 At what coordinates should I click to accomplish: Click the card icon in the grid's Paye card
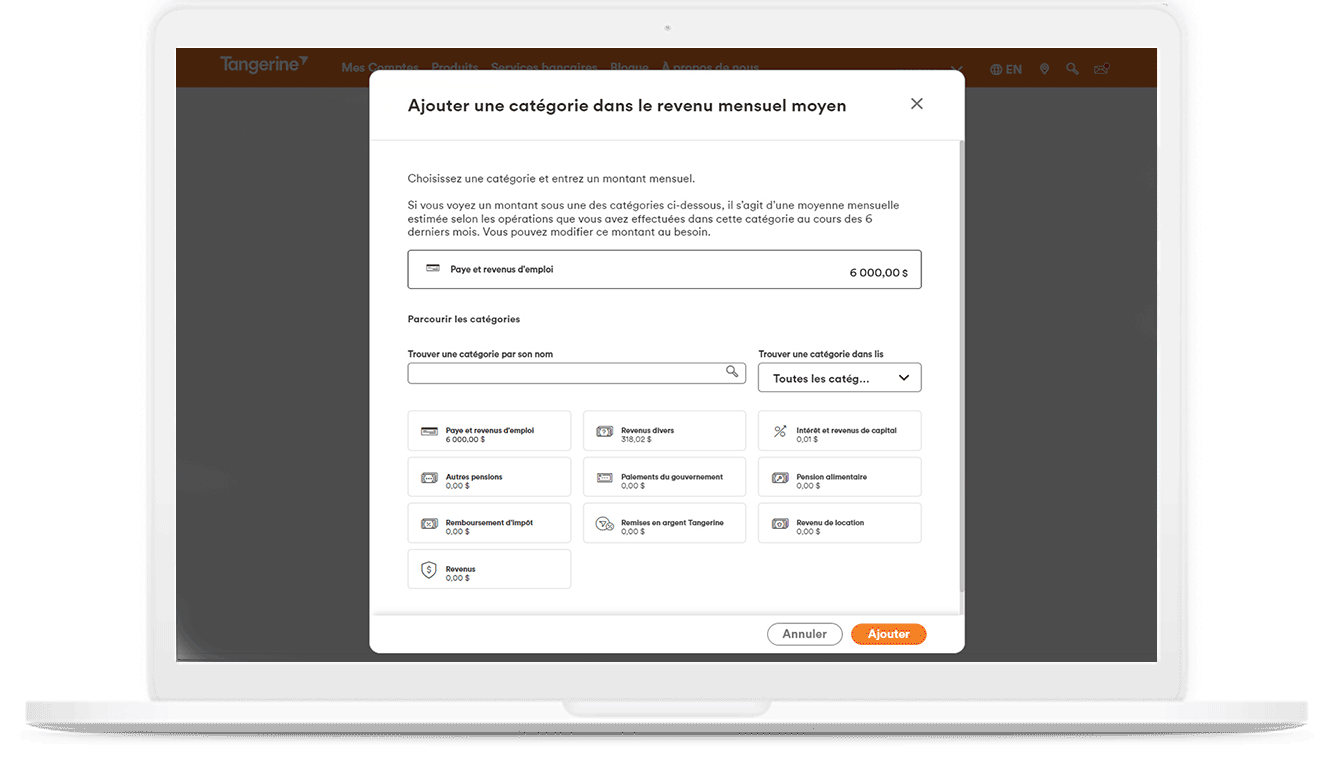429,432
